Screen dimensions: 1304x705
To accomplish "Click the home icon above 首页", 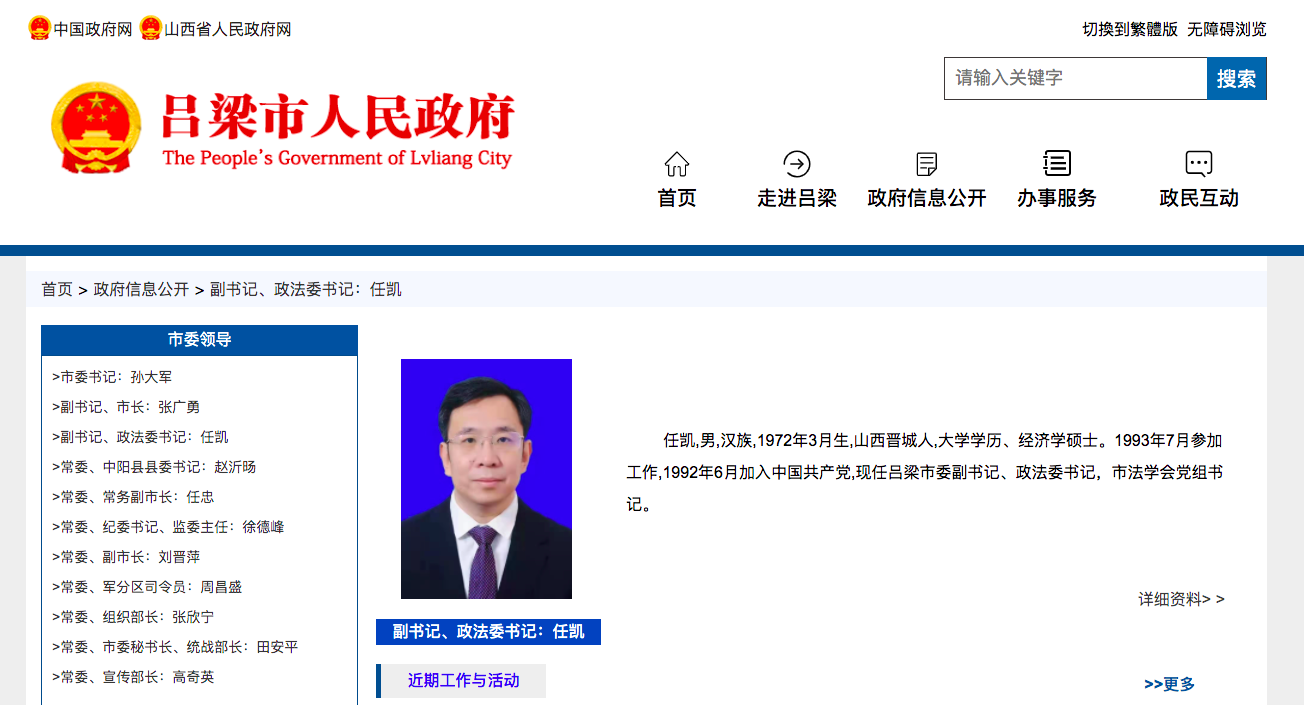I will (675, 163).
